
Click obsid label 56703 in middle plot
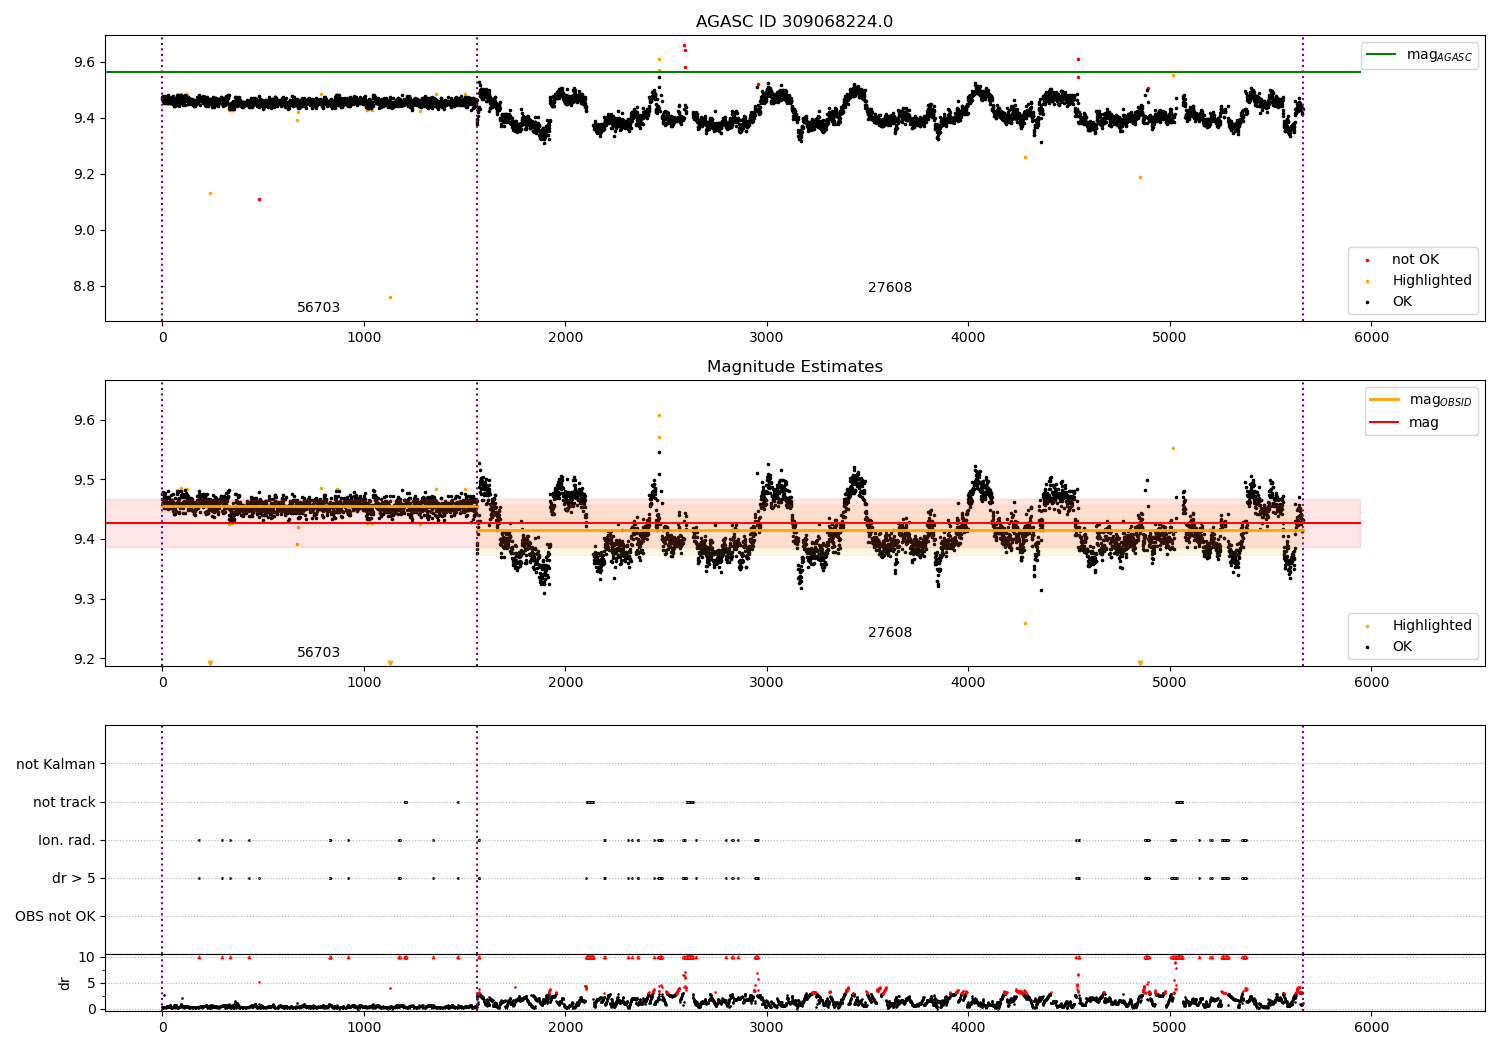tap(318, 653)
